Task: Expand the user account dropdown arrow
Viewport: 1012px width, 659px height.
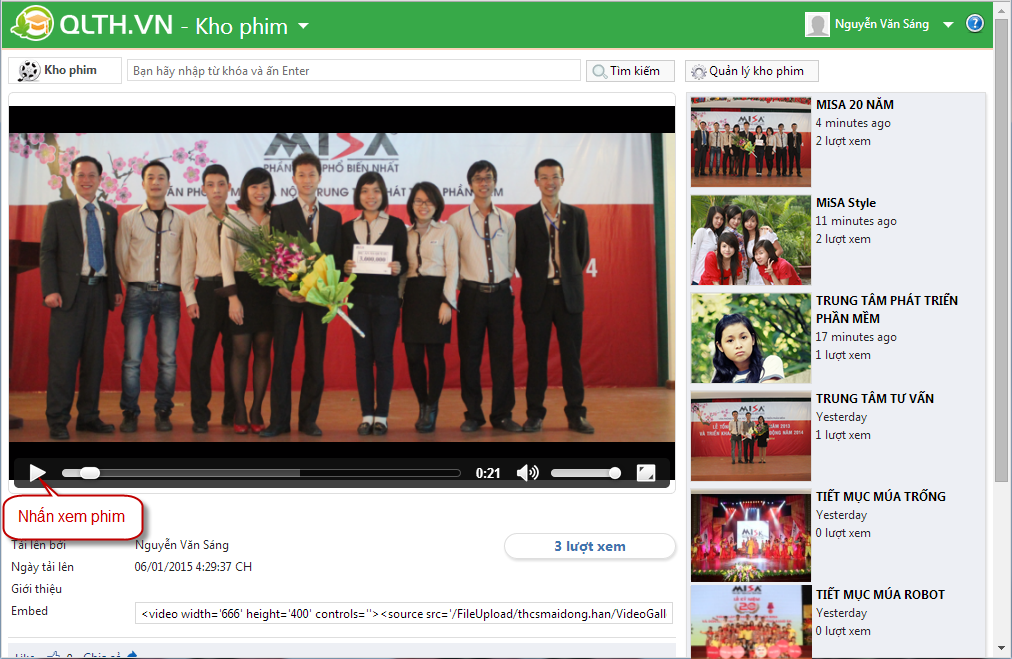Action: (948, 25)
